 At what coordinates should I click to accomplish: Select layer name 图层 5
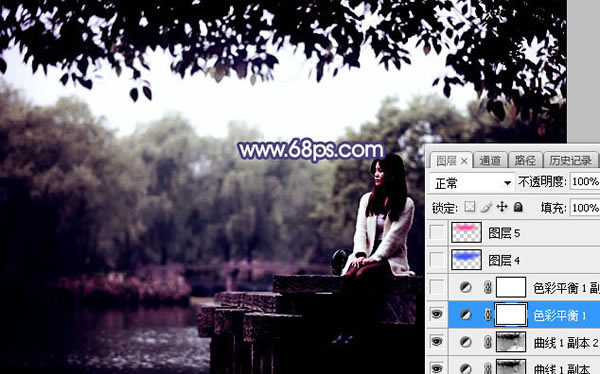[504, 233]
